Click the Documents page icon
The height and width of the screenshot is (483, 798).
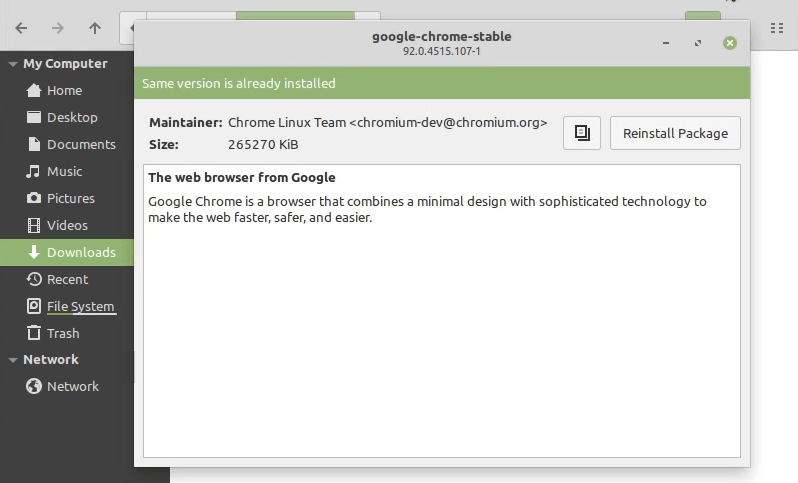tap(34, 145)
